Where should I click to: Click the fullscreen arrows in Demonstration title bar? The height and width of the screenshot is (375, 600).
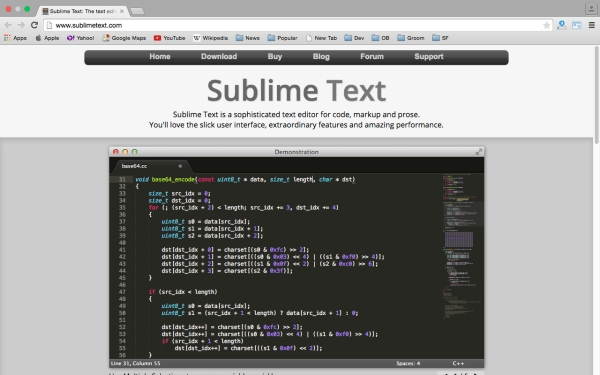479,152
